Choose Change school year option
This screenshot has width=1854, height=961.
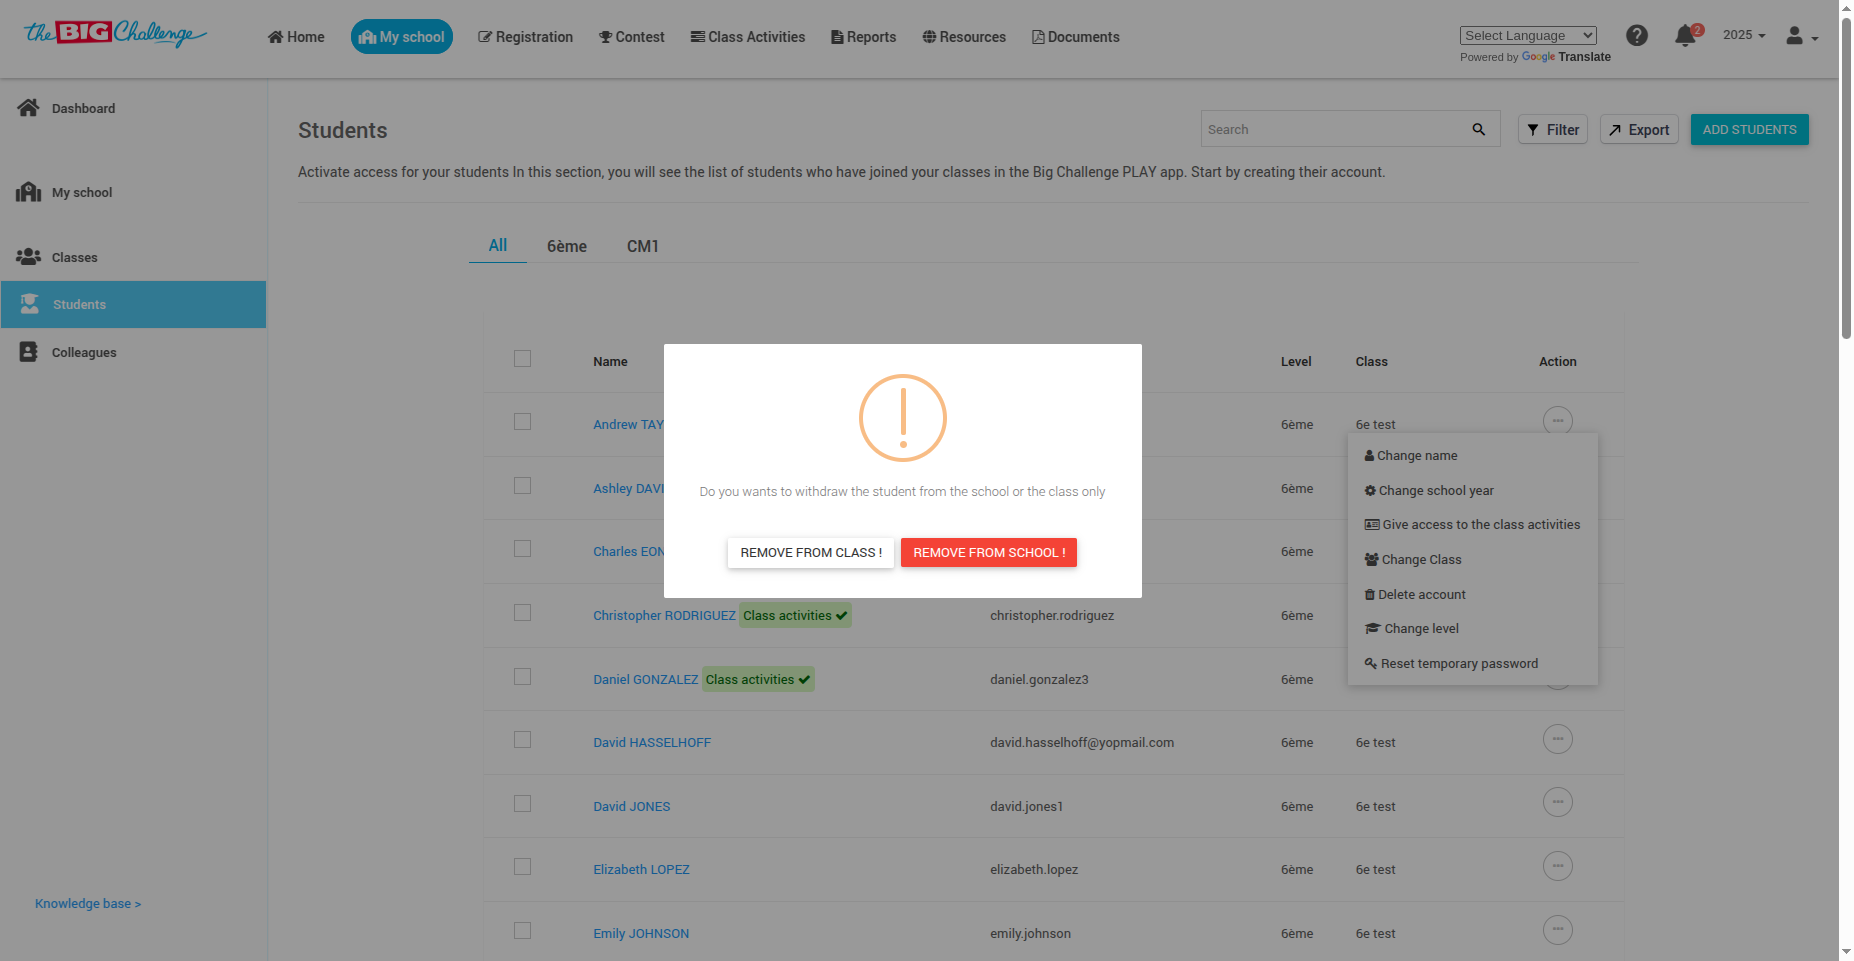tap(1429, 490)
